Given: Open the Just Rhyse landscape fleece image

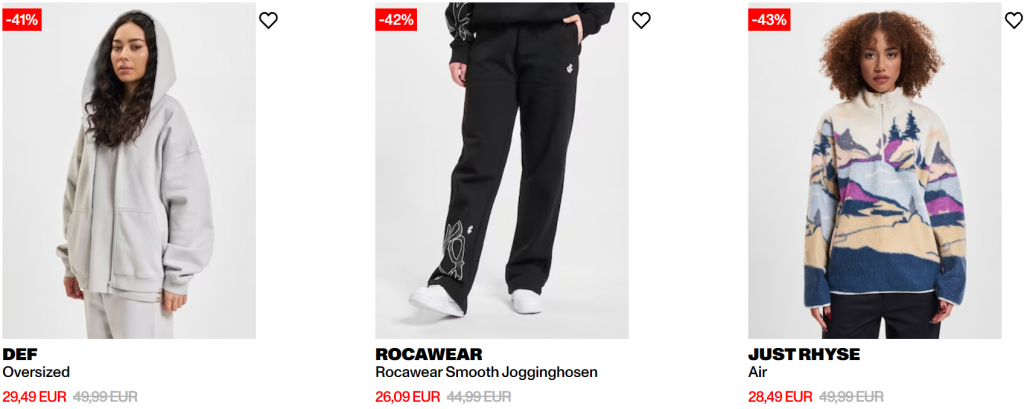Looking at the screenshot, I should point(874,171).
